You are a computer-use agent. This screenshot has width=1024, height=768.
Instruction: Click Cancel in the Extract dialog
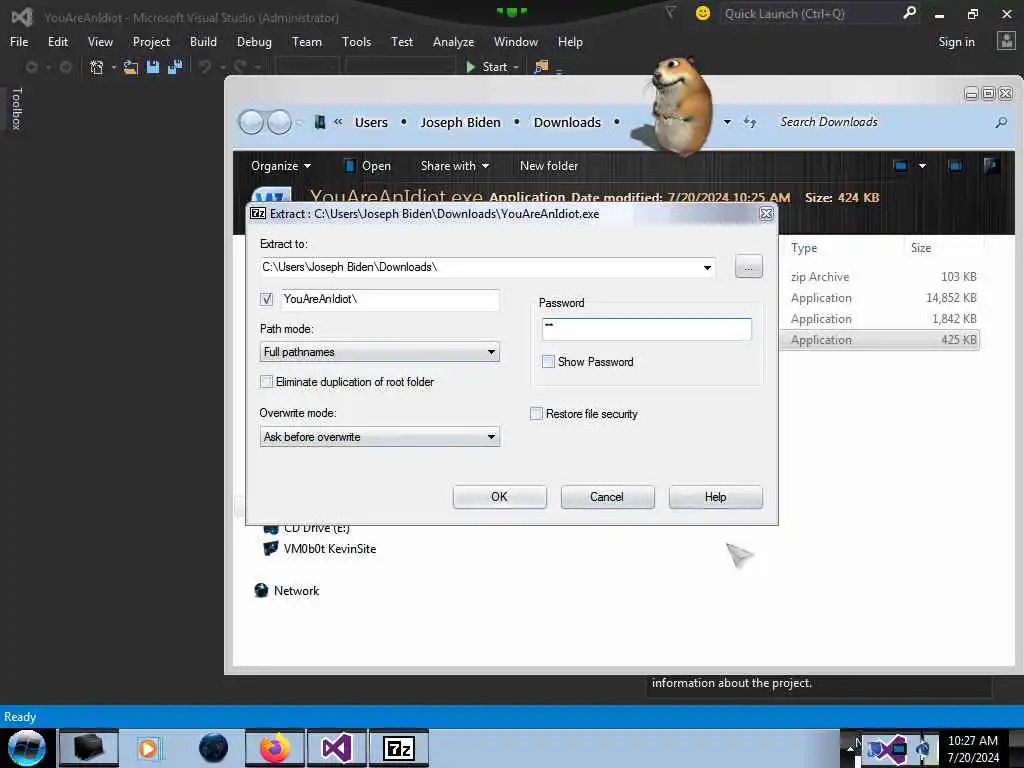(x=607, y=497)
